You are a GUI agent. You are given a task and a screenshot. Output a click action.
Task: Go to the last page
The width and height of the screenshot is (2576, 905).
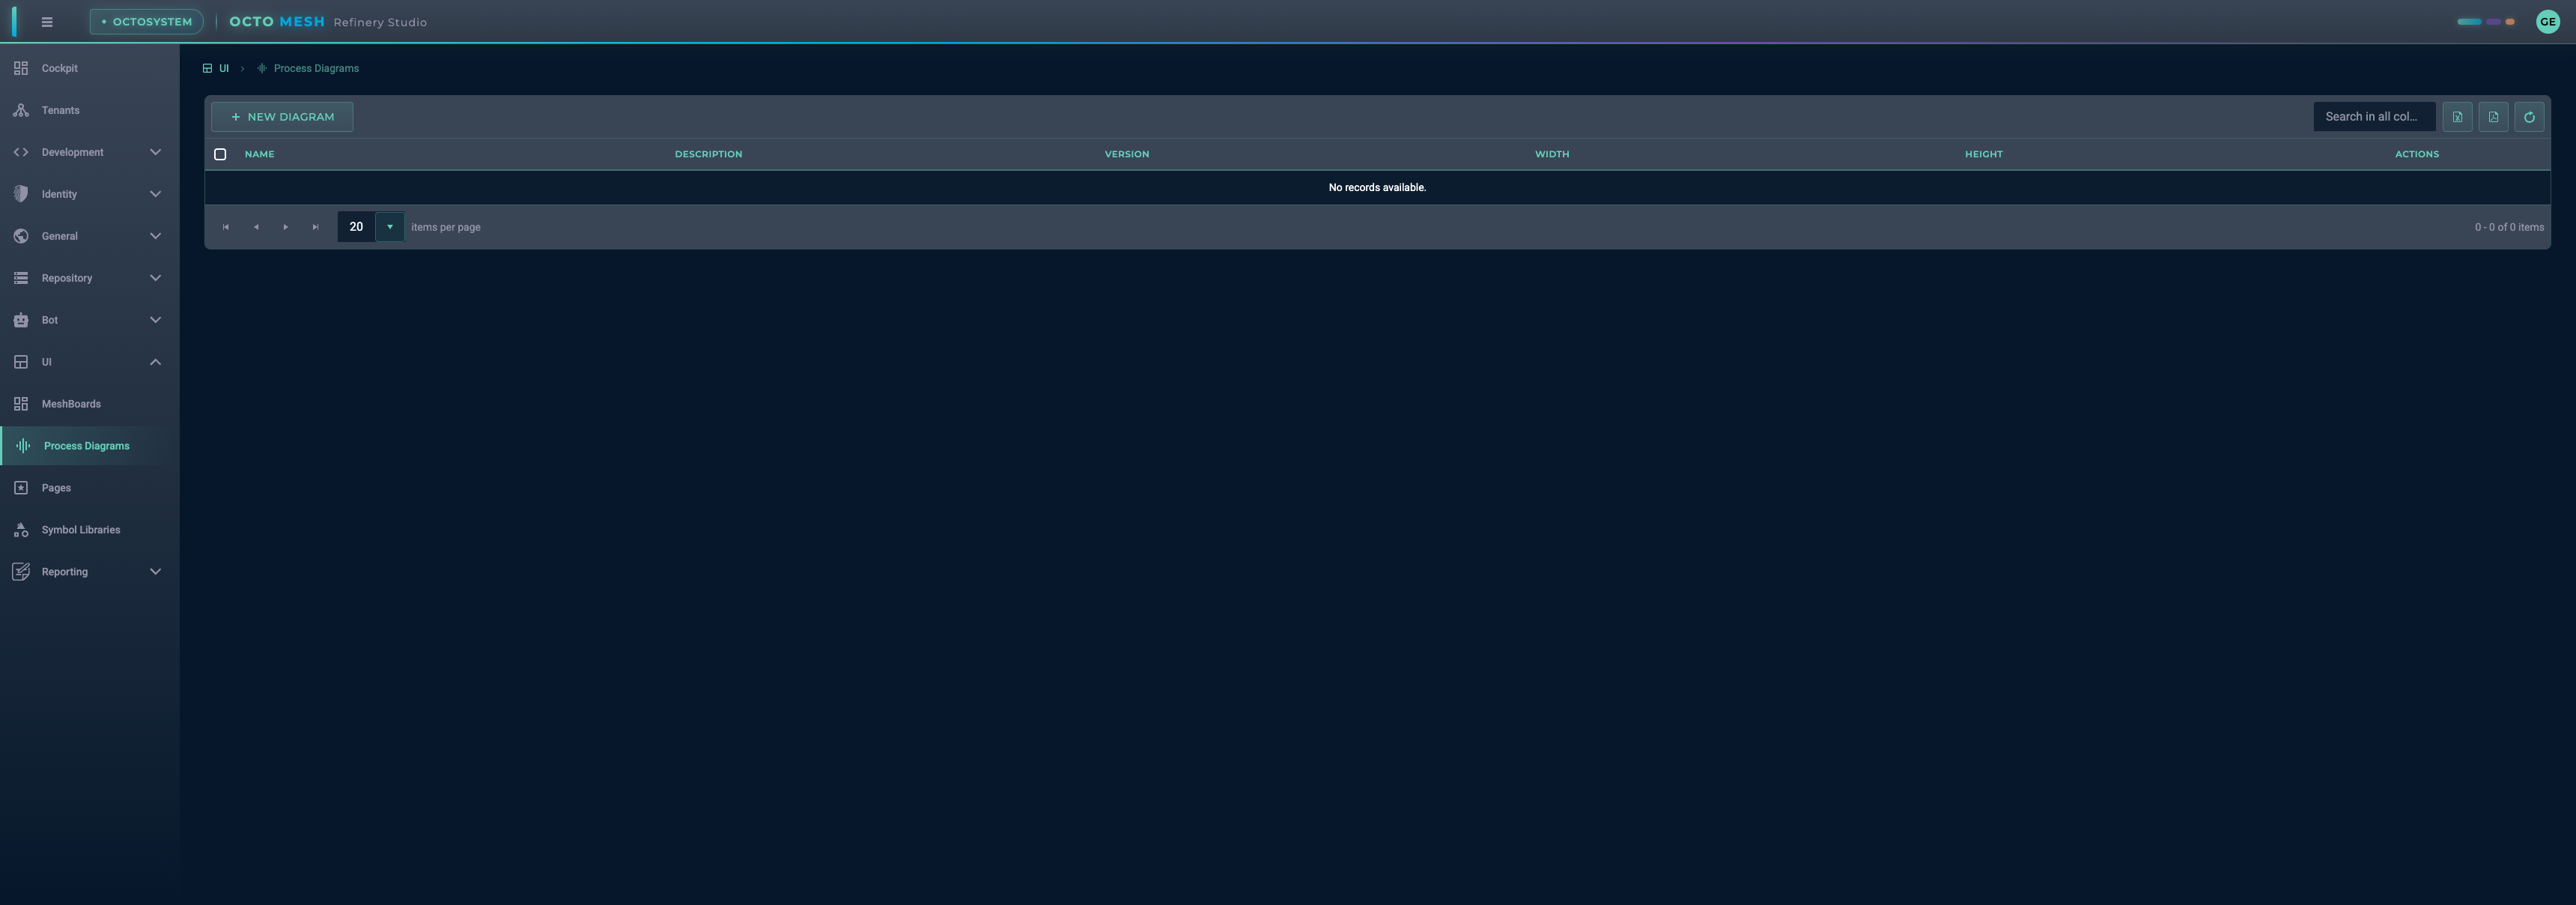click(316, 227)
